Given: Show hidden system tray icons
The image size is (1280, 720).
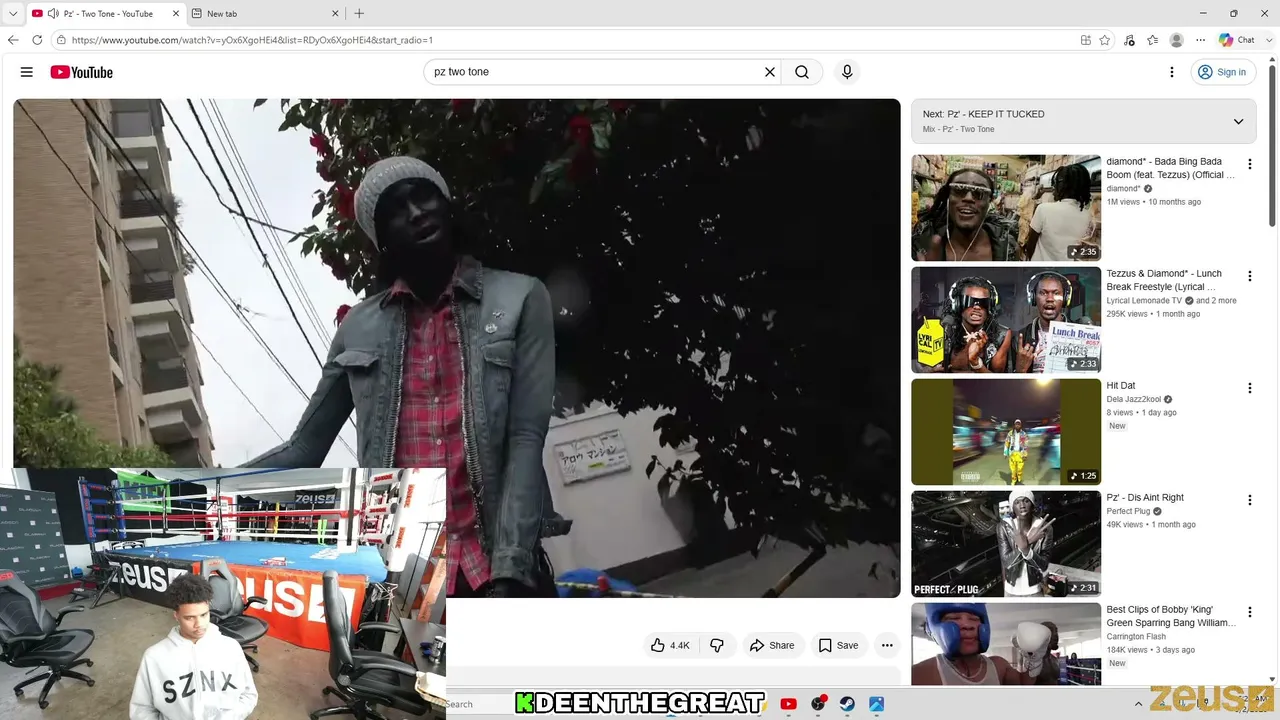Looking at the screenshot, I should pos(1138,704).
